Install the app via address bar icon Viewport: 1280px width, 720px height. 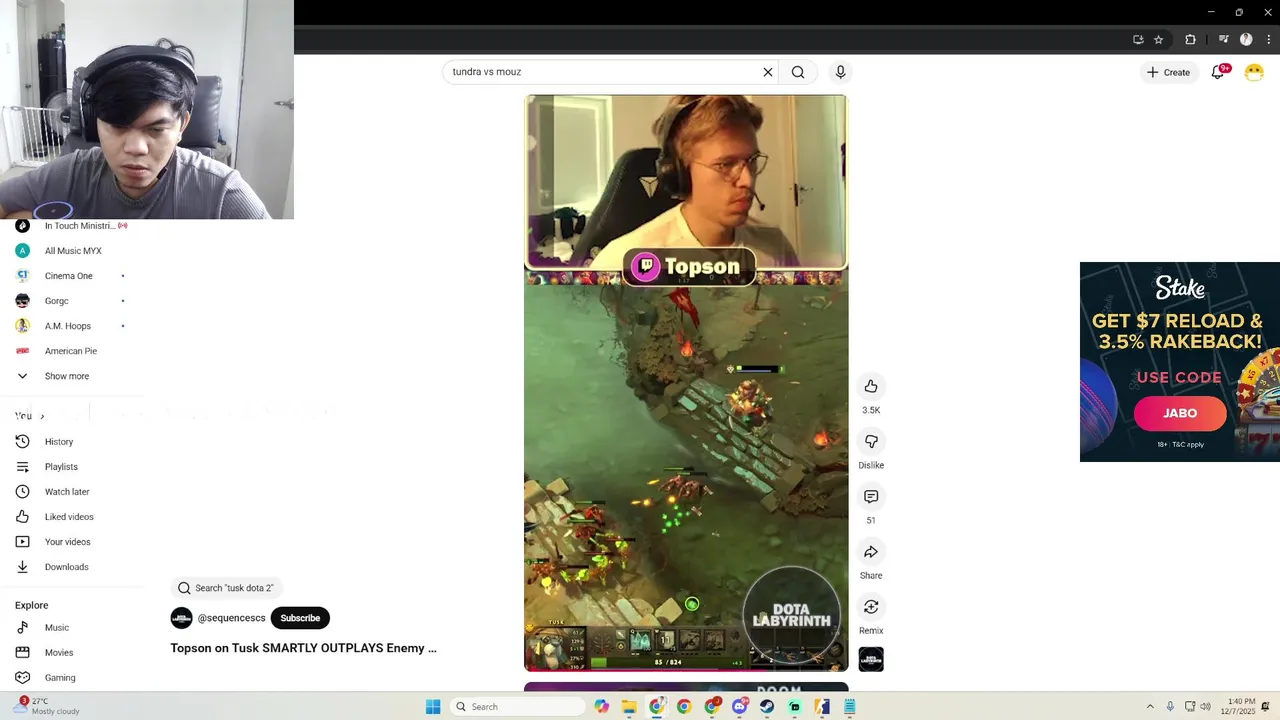pyautogui.click(x=1138, y=40)
